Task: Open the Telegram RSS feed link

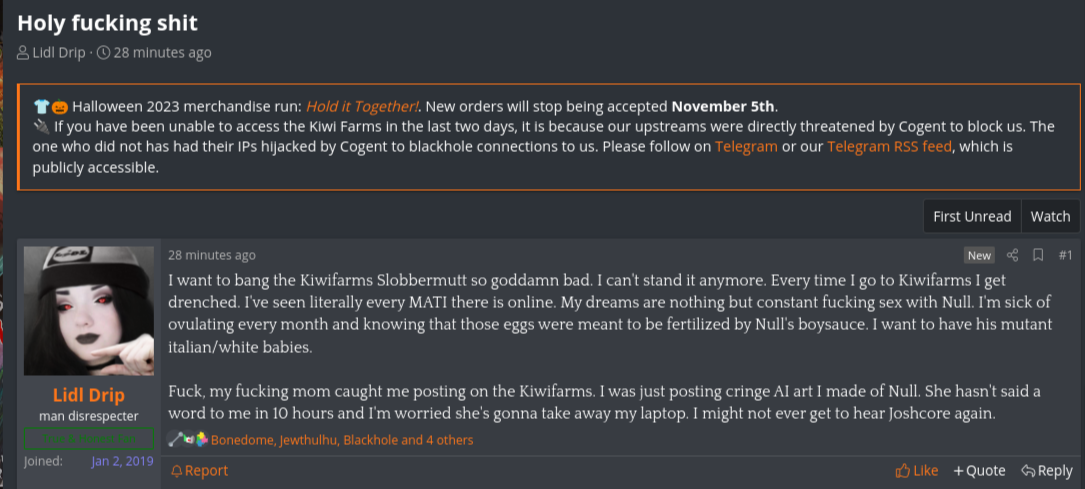Action: coord(889,146)
